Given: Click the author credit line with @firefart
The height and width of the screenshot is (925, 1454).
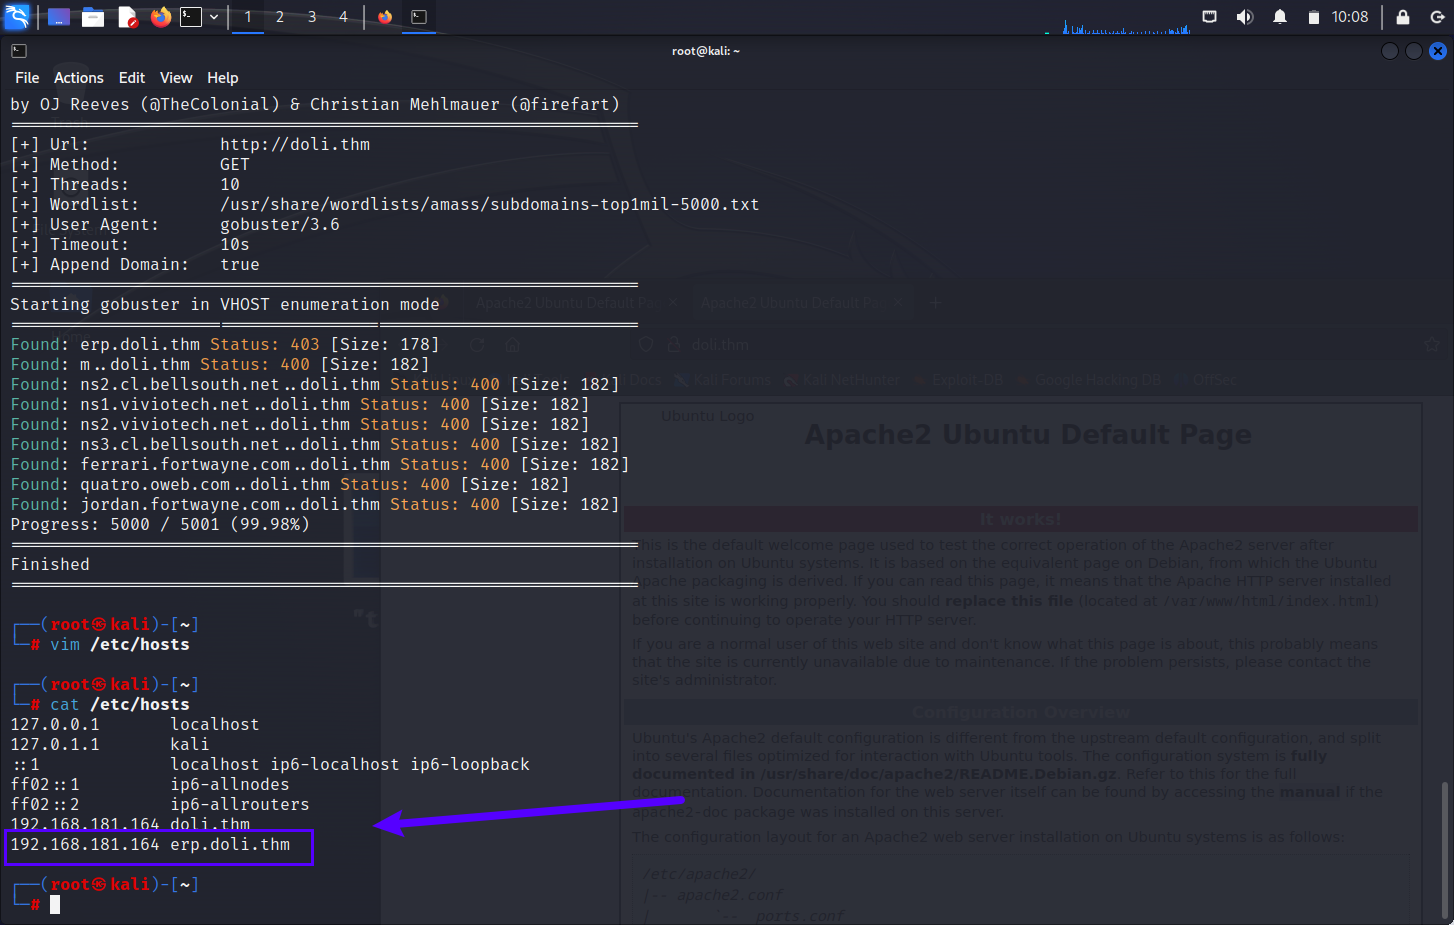Looking at the screenshot, I should point(315,104).
